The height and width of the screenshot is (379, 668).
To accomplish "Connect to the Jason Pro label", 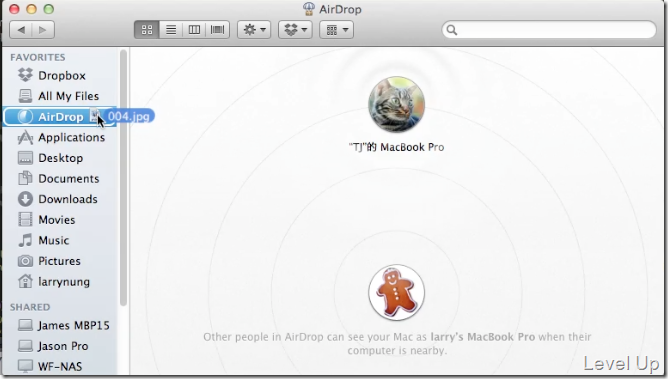I will click(63, 346).
